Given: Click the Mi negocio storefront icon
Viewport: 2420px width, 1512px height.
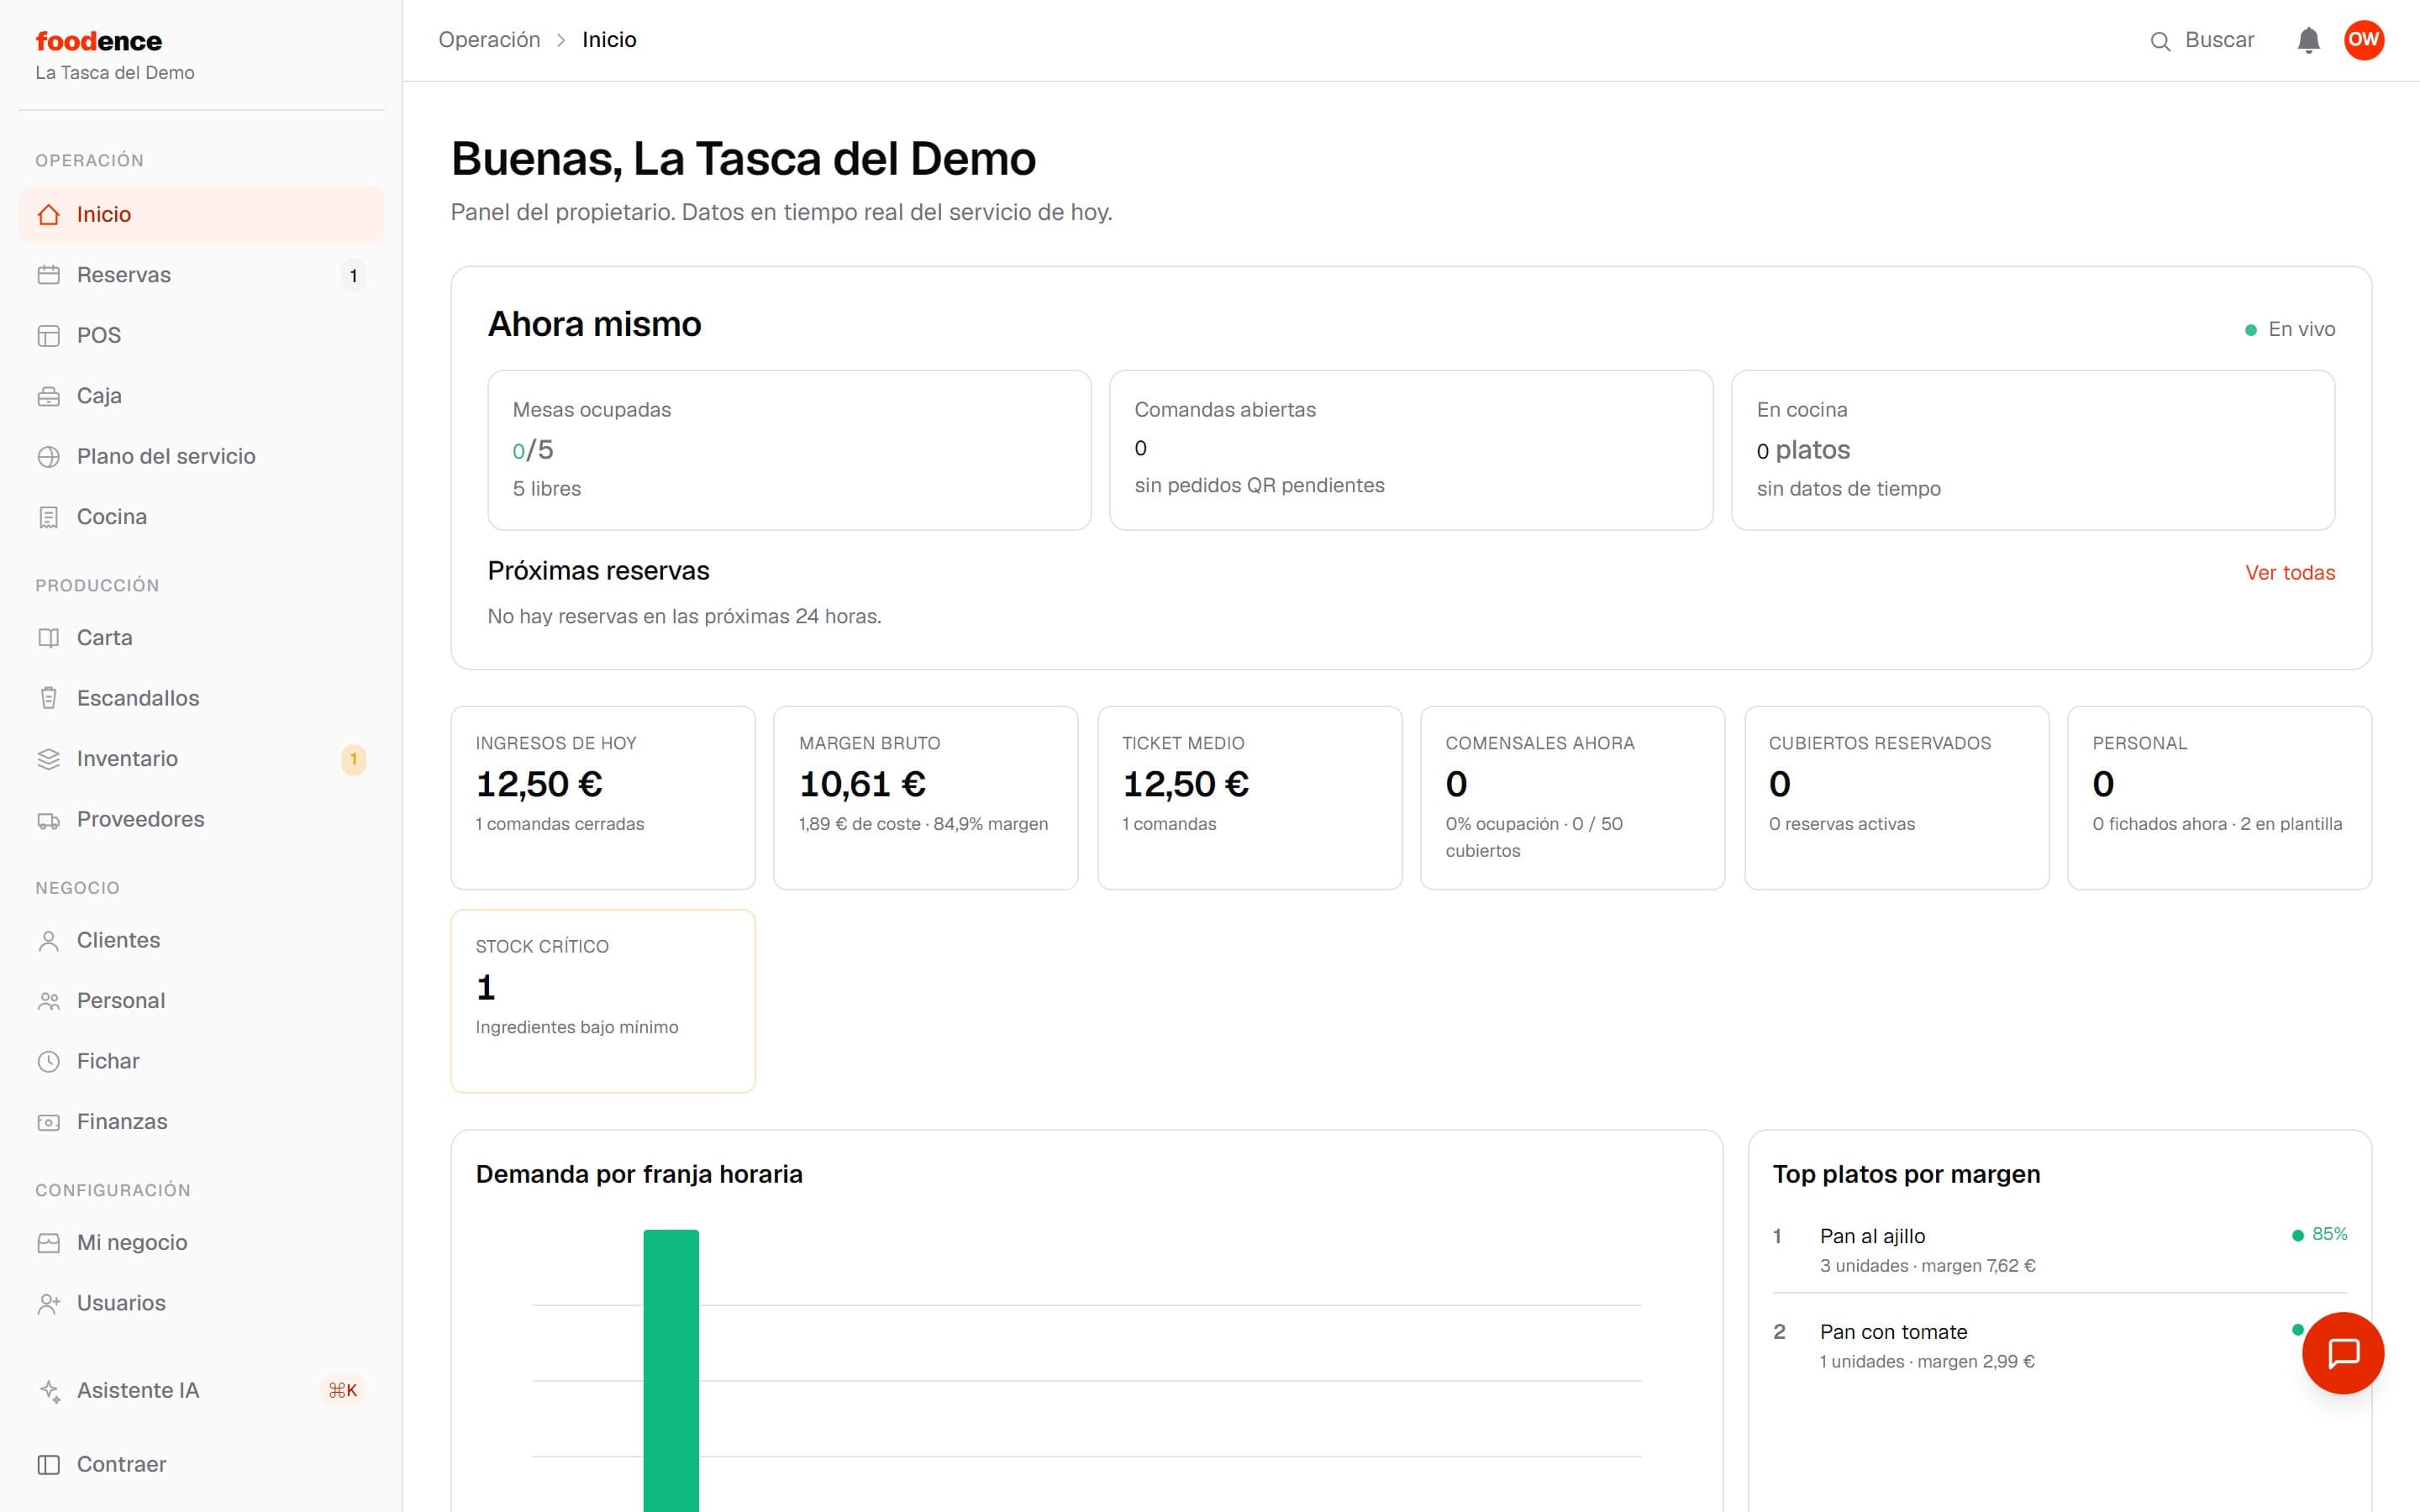Looking at the screenshot, I should pyautogui.click(x=48, y=1243).
